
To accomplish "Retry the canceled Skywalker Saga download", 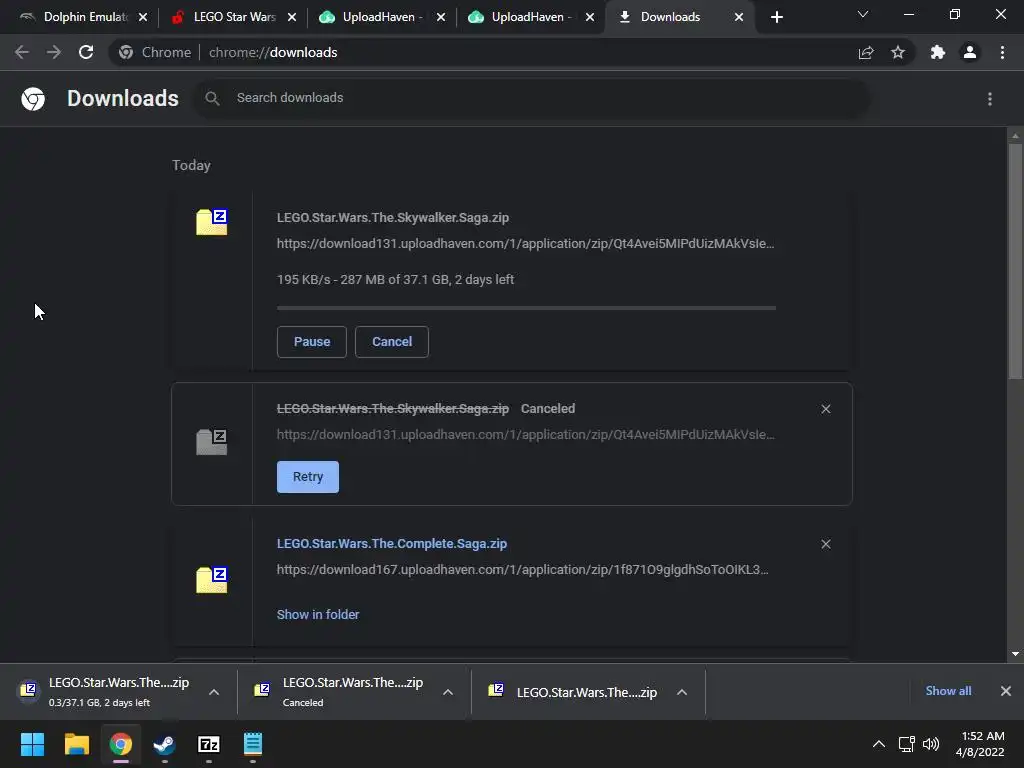I will pyautogui.click(x=308, y=477).
